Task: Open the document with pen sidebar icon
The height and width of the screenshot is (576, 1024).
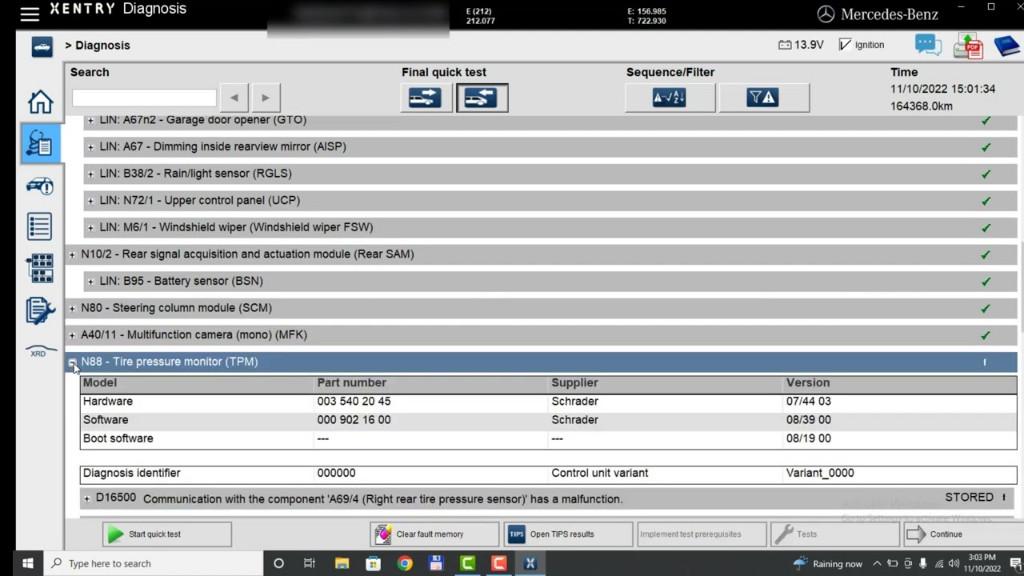Action: pyautogui.click(x=40, y=310)
